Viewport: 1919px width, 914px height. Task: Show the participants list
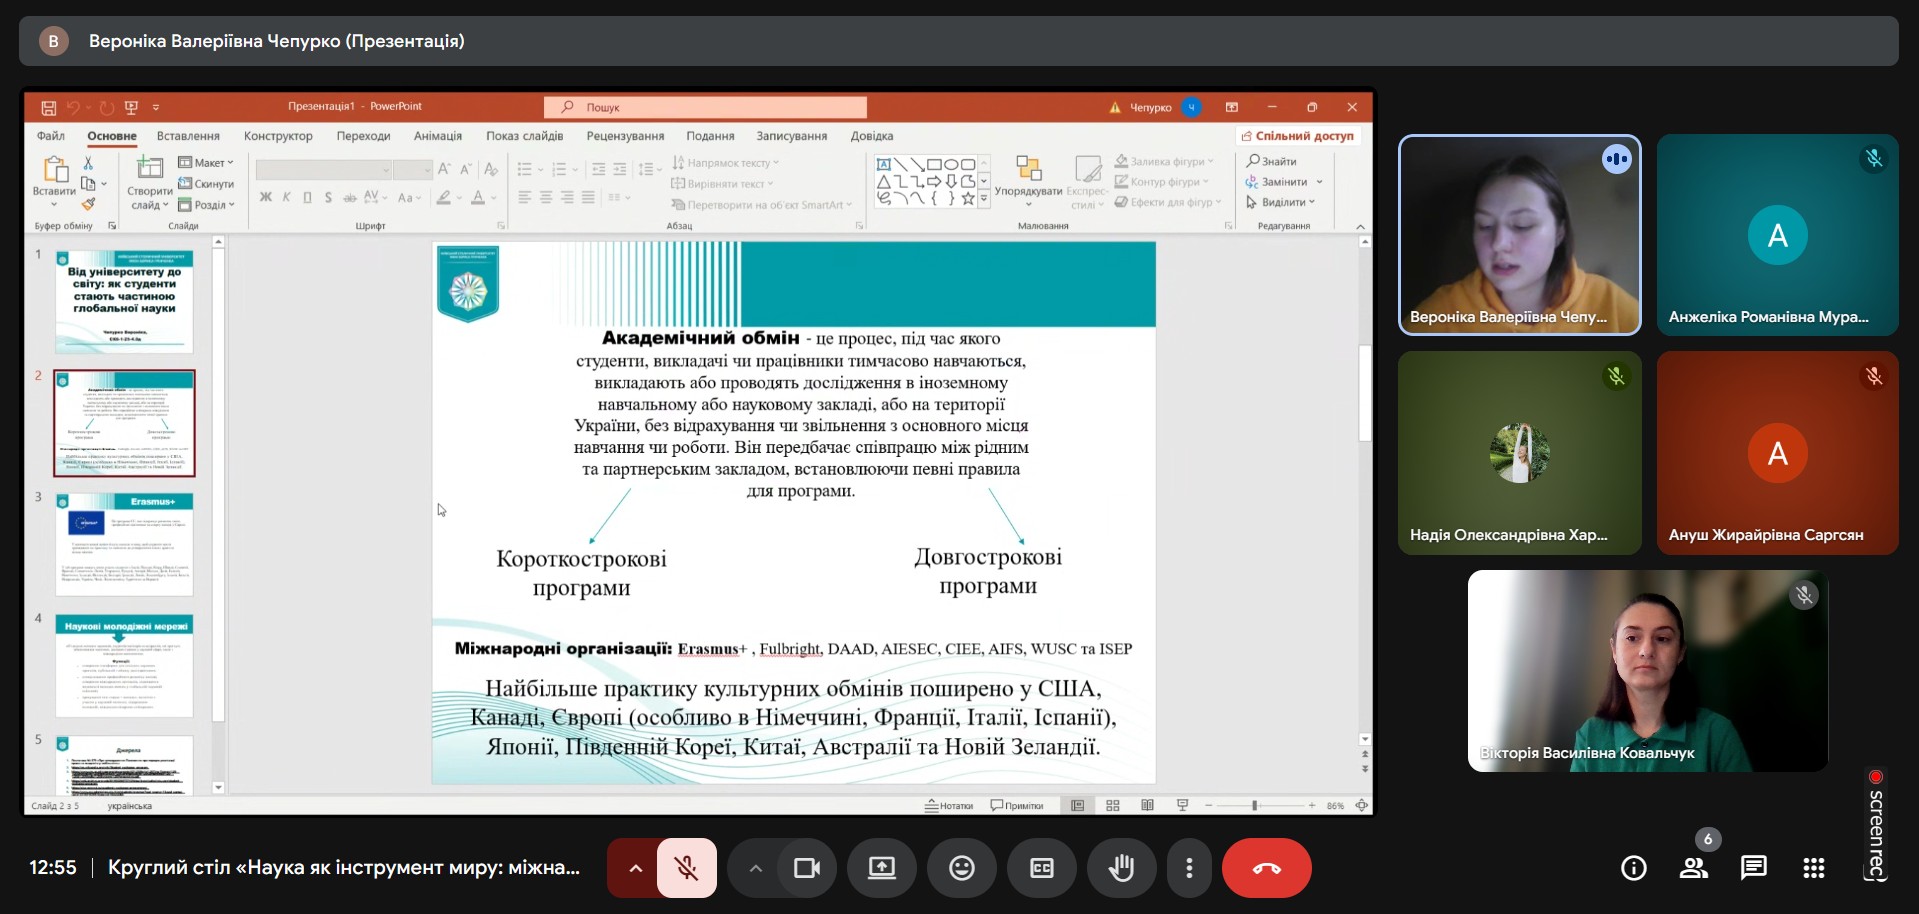click(1693, 868)
